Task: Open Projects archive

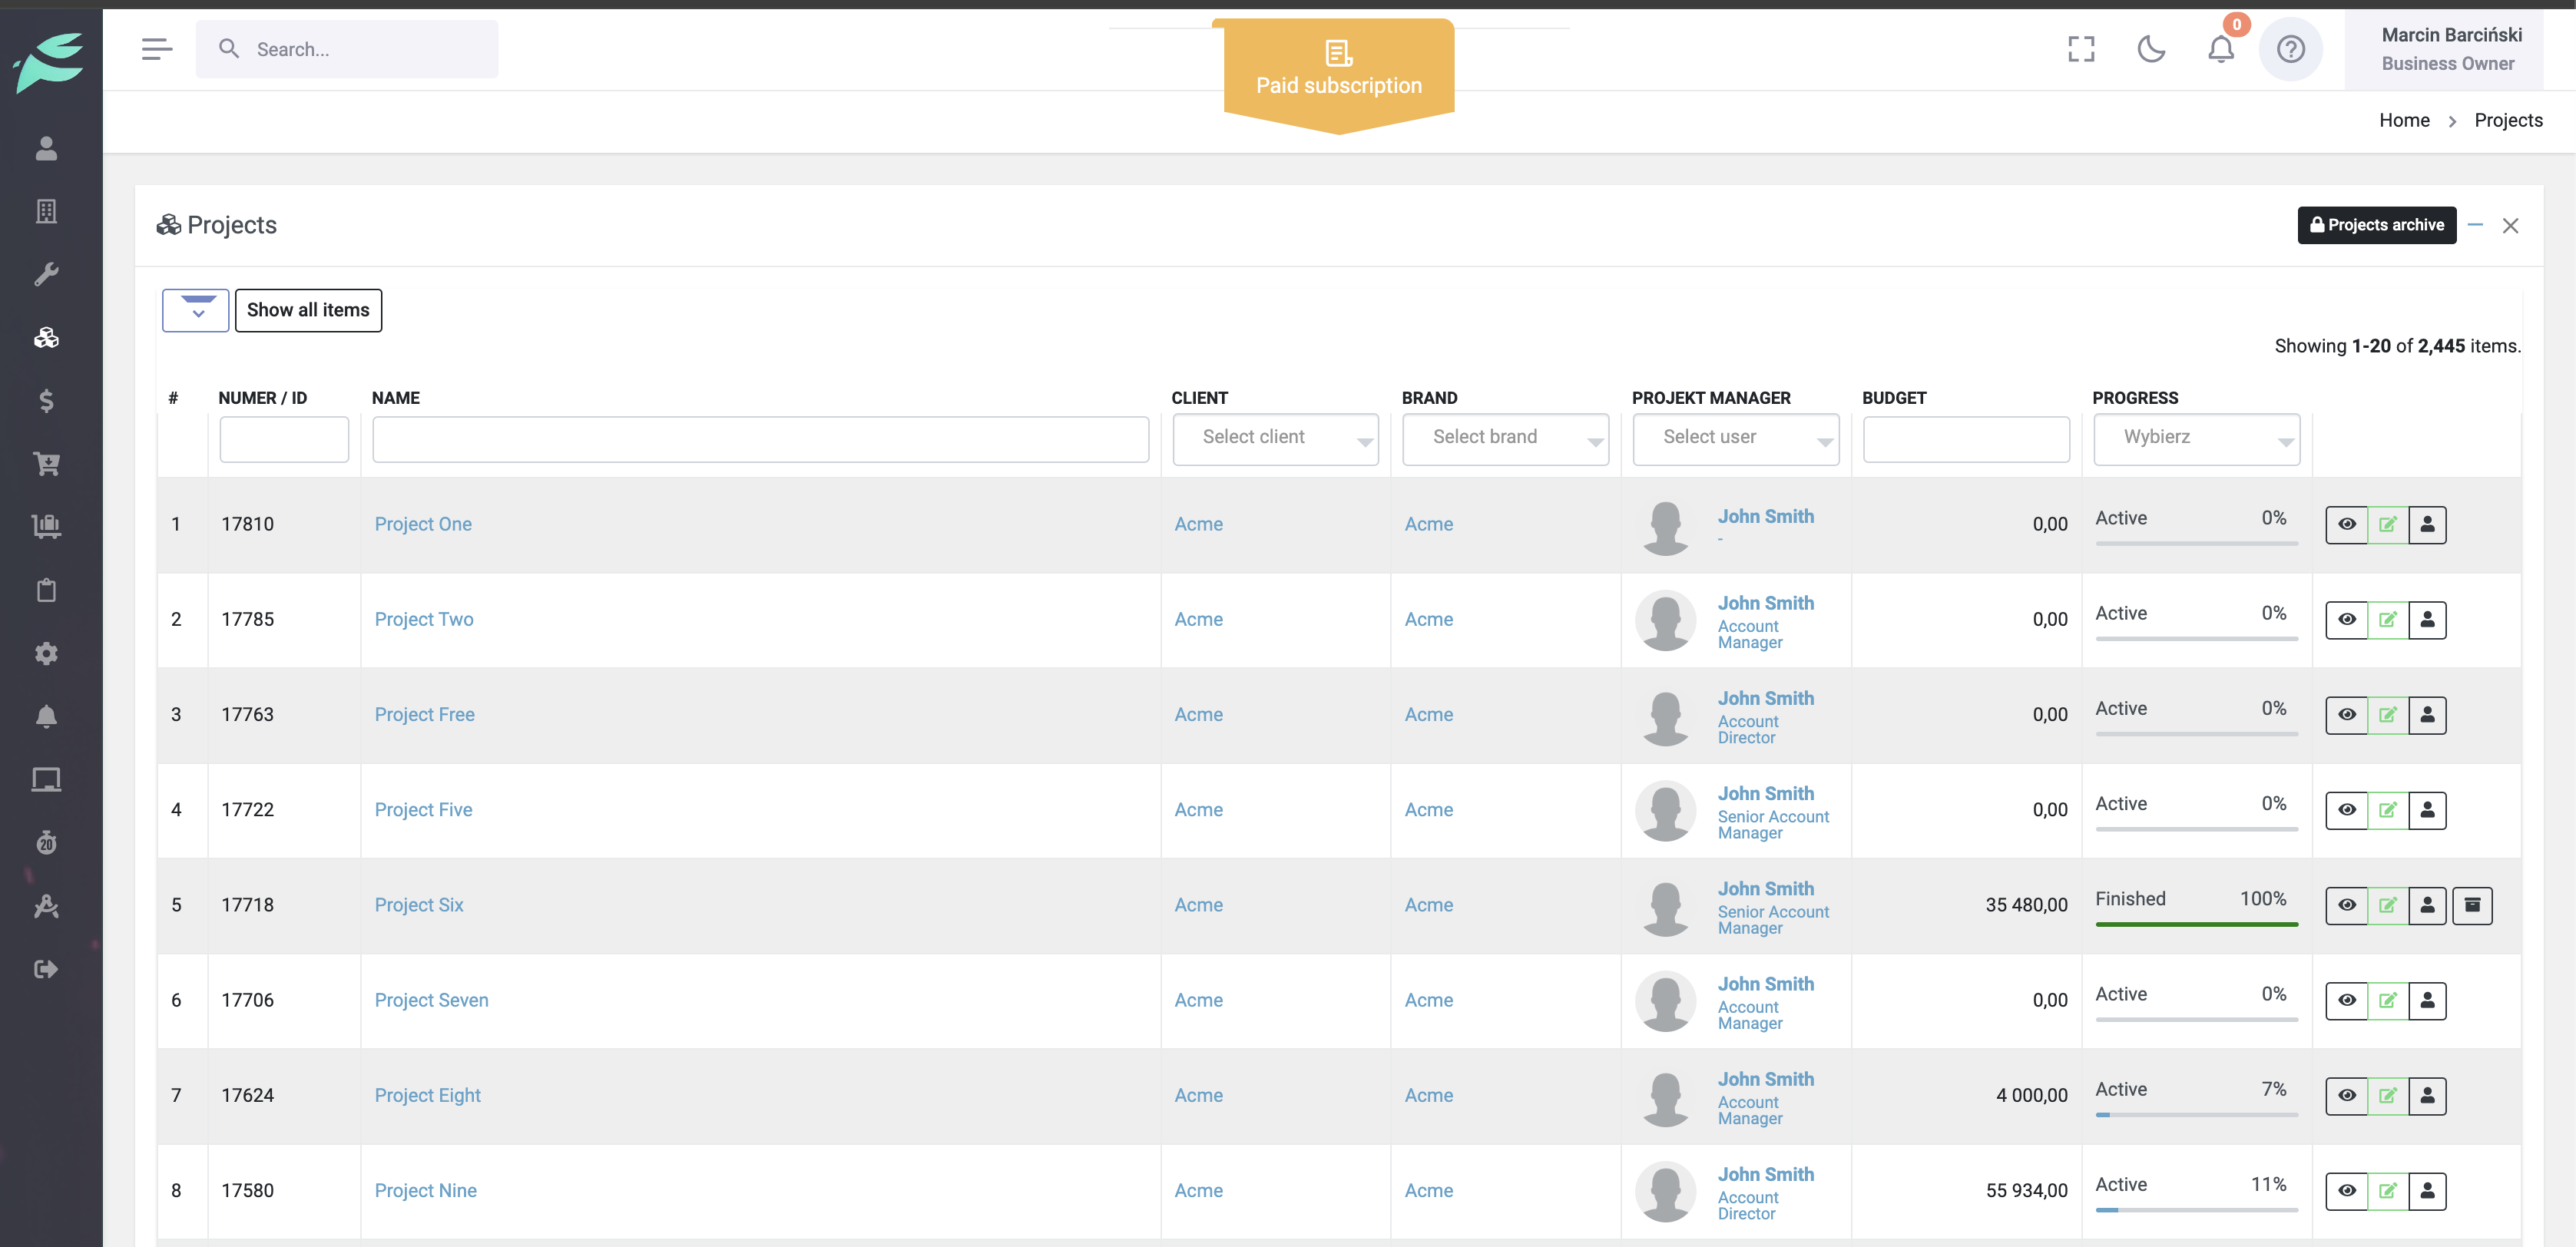Action: 2376,225
